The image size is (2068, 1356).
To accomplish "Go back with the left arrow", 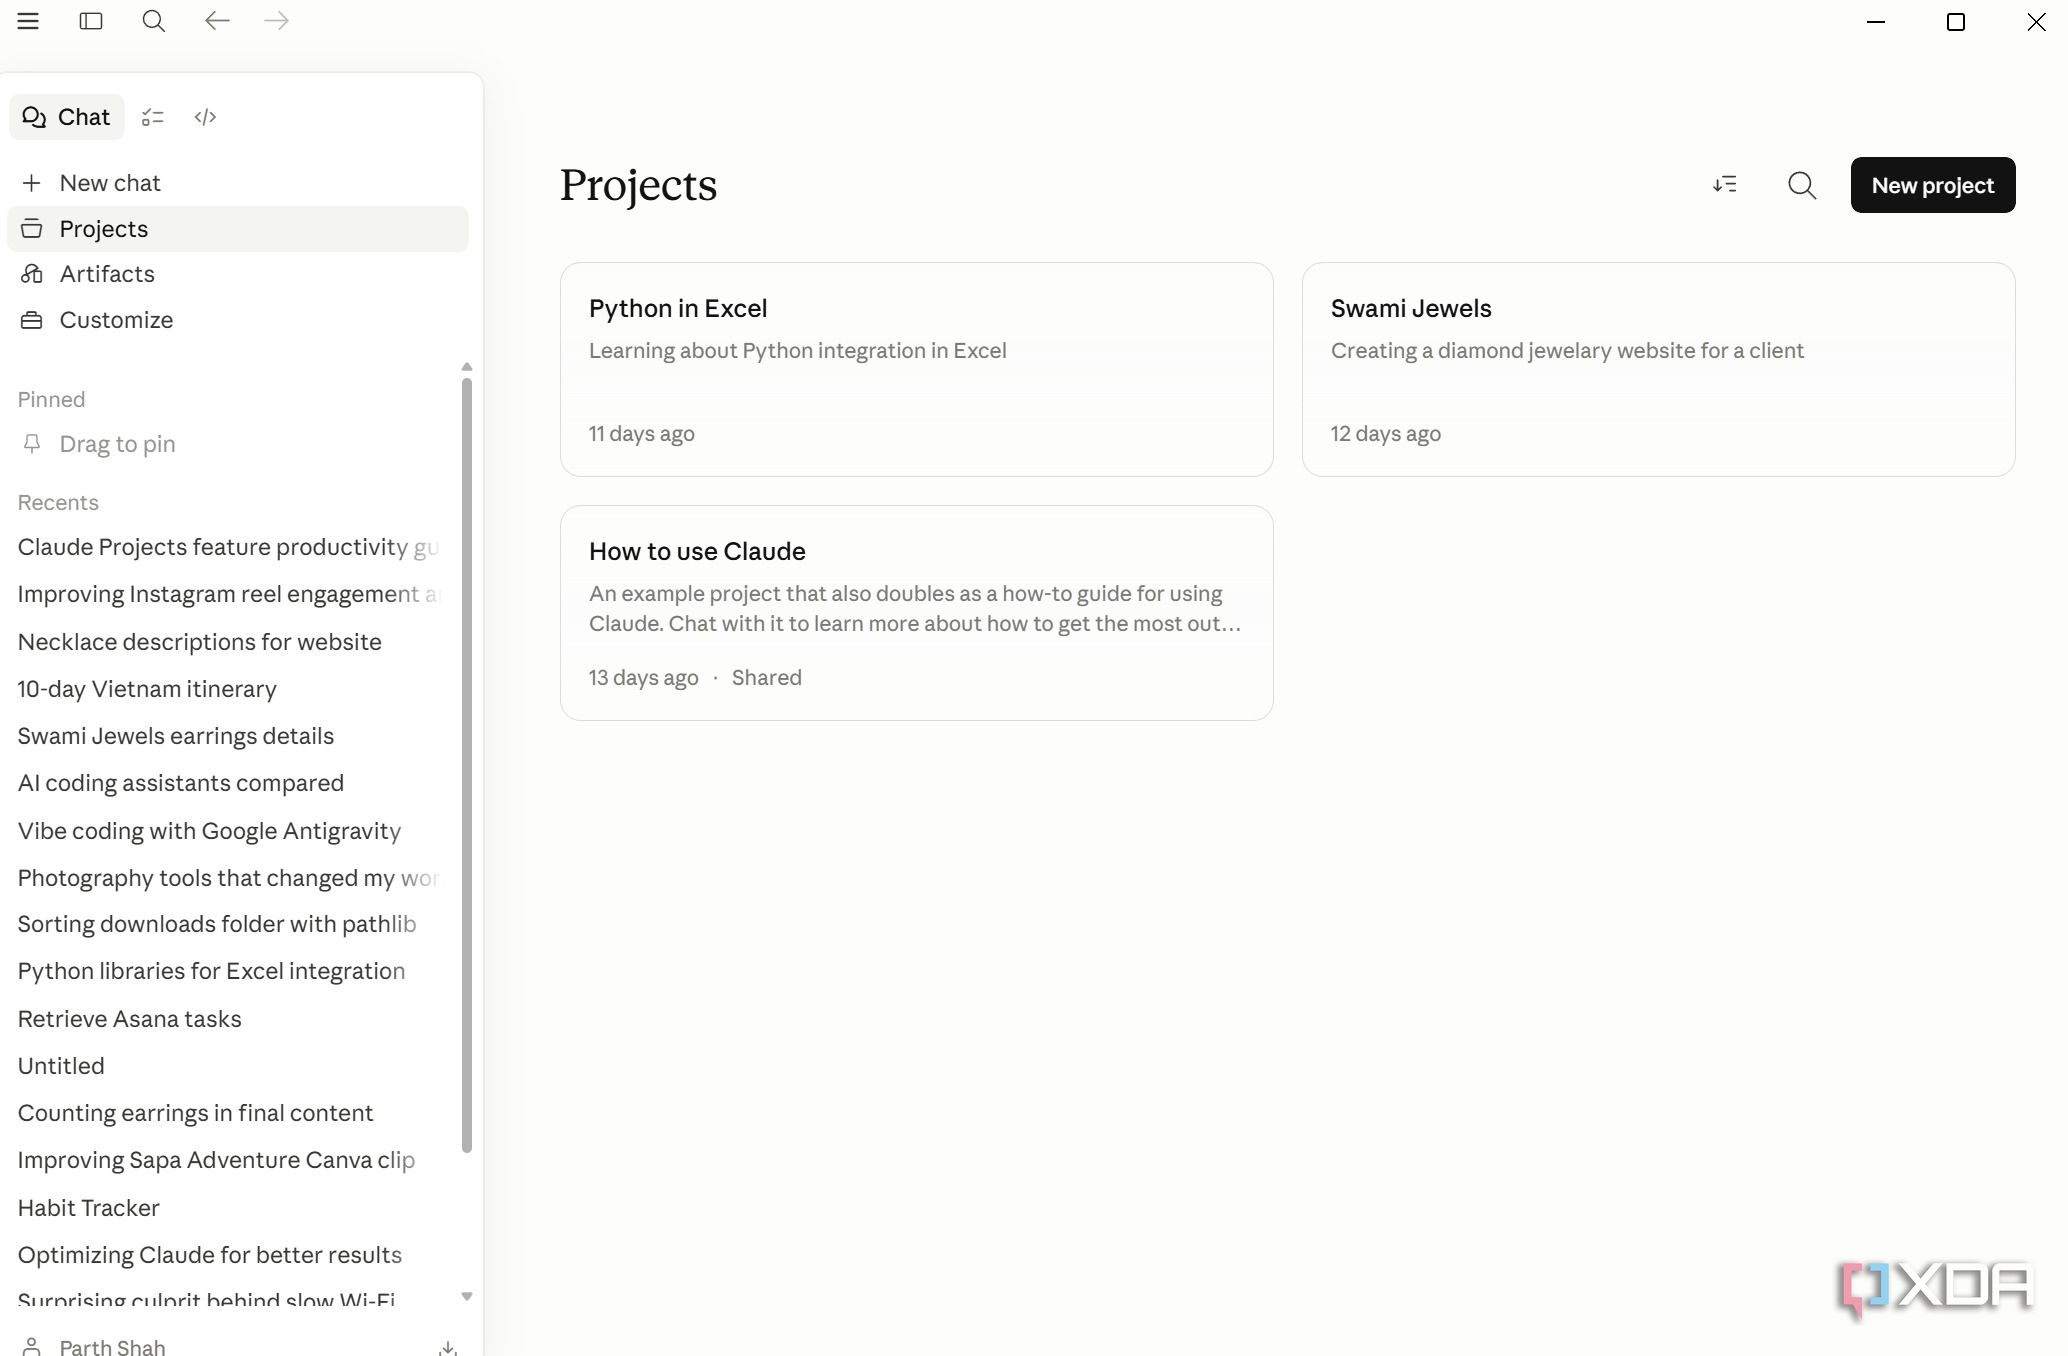I will pyautogui.click(x=217, y=21).
